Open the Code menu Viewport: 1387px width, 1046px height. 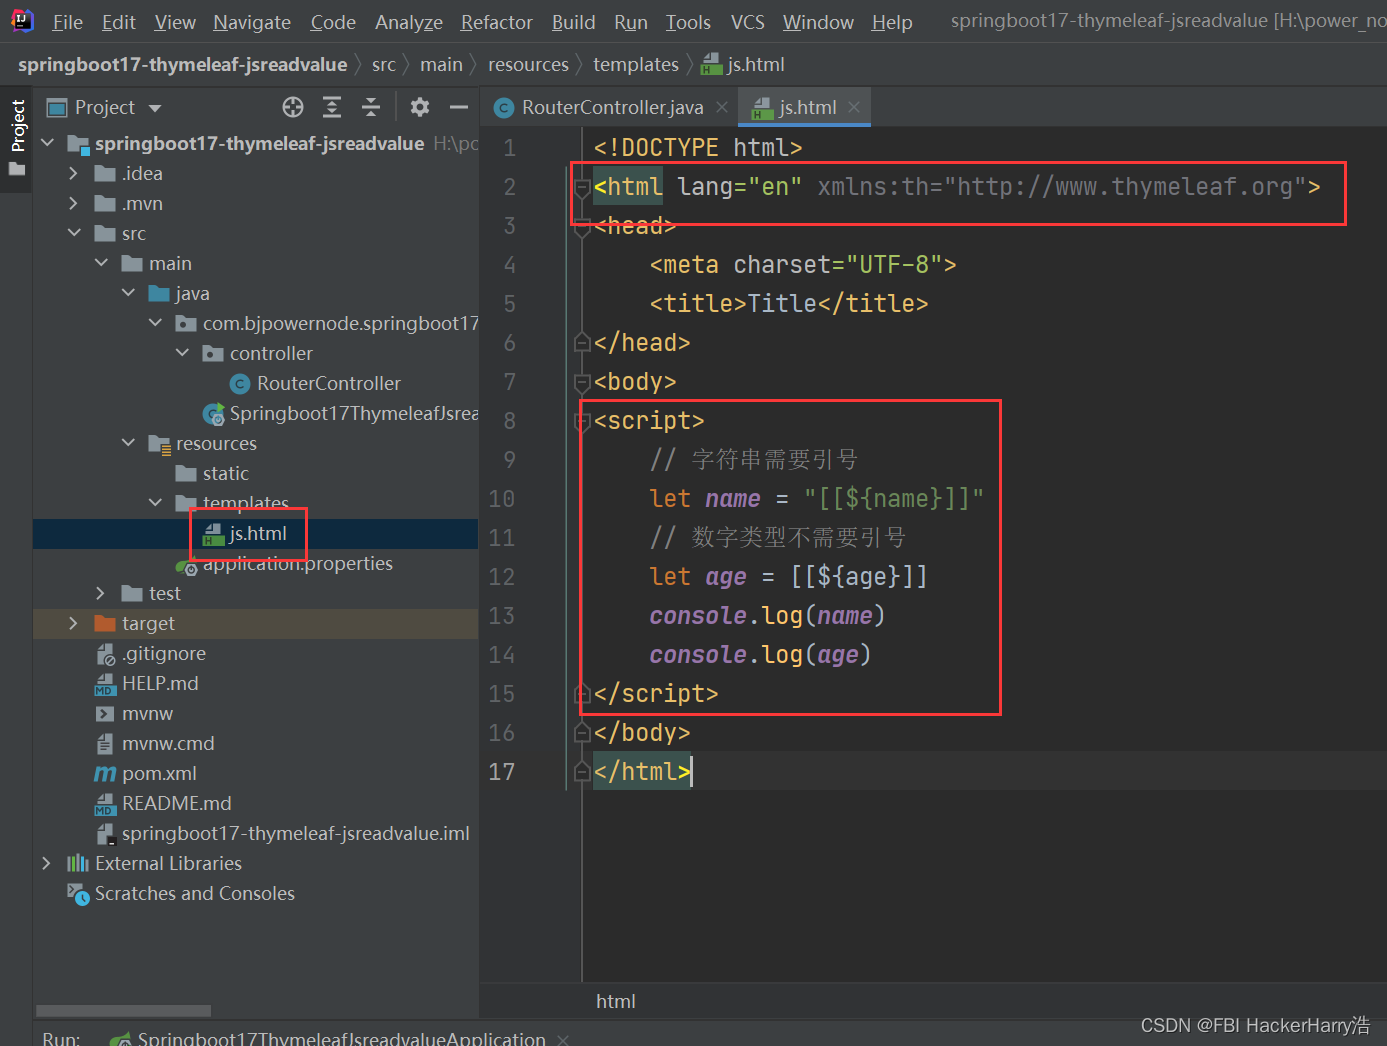[x=333, y=22]
